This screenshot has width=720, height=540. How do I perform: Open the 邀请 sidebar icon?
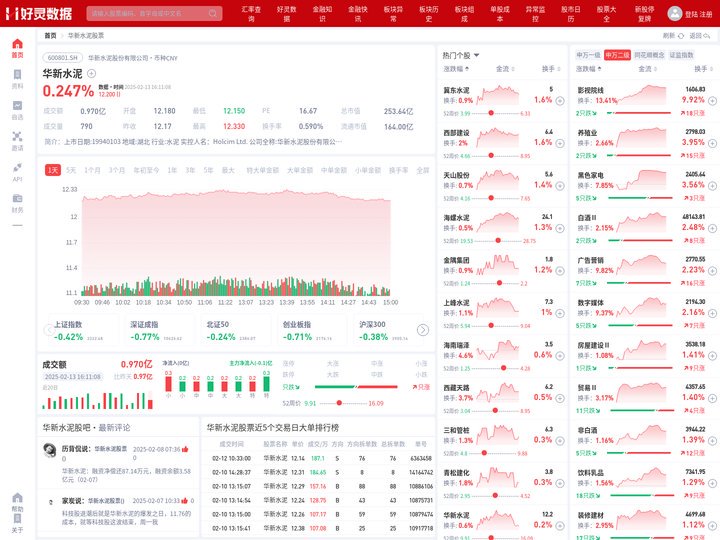point(17,136)
